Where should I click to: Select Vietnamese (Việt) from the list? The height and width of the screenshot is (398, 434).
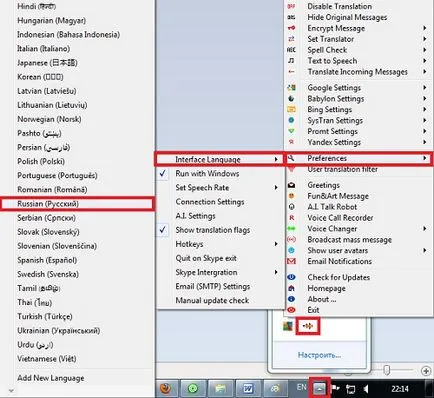(x=46, y=359)
